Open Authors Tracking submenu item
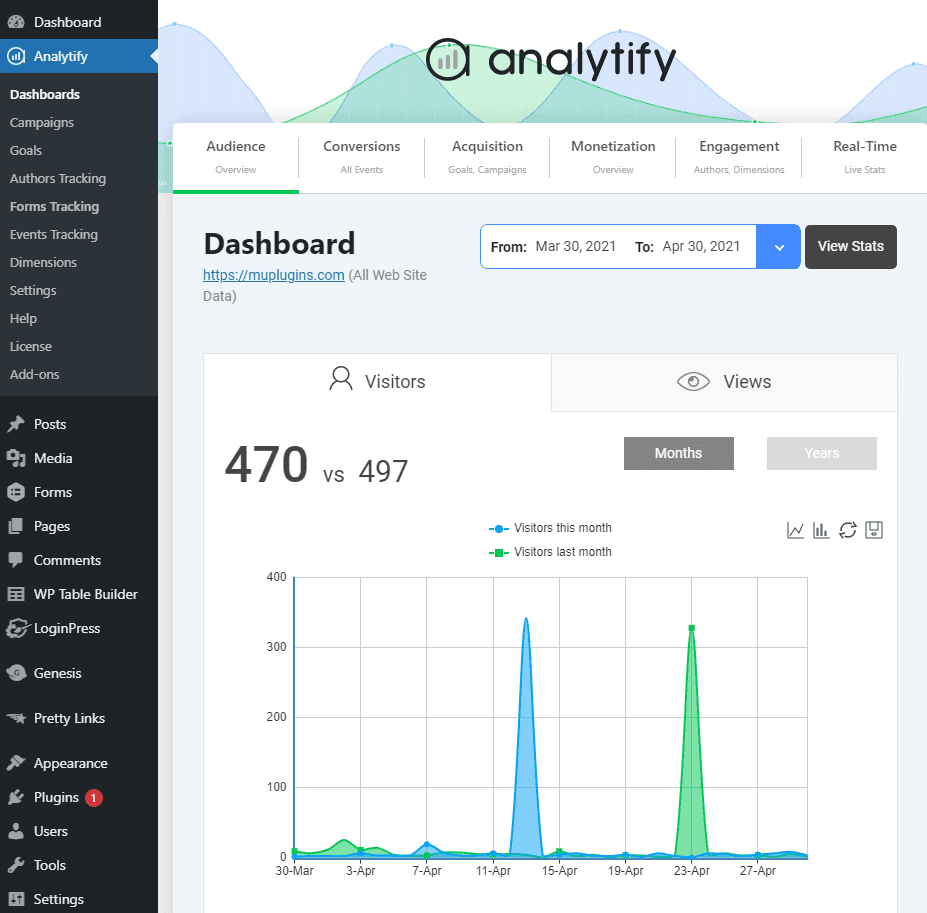 pos(57,179)
